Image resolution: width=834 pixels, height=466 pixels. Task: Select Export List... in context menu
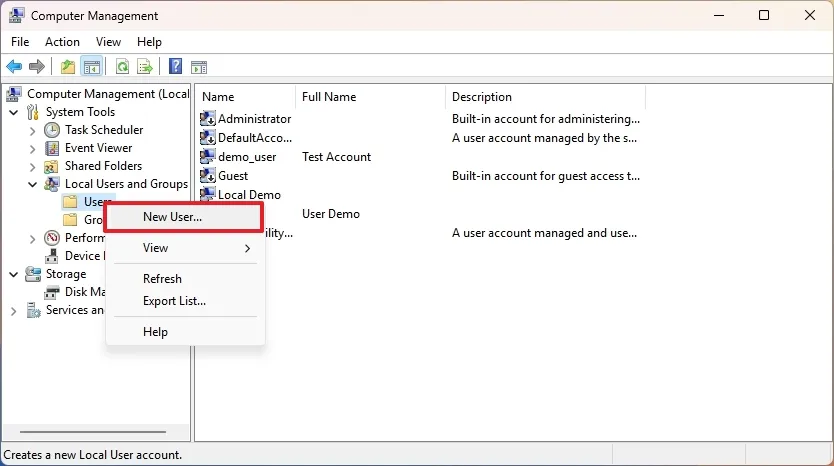(x=174, y=301)
